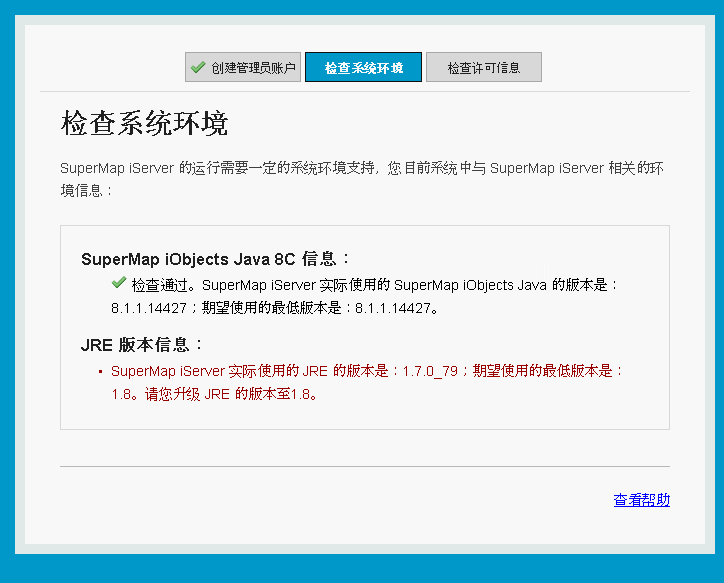The width and height of the screenshot is (724, 583).
Task: Select the 检查系统环境 step tab
Action: 363,67
